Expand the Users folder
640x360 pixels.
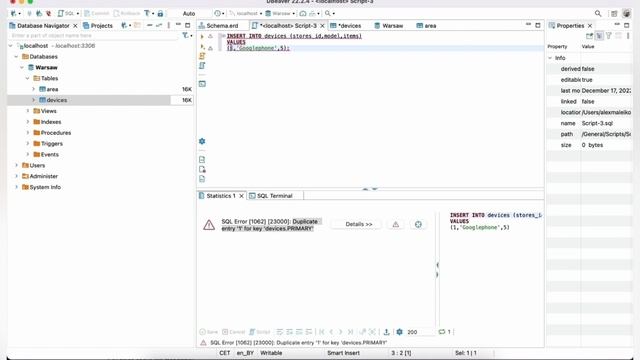click(16, 165)
